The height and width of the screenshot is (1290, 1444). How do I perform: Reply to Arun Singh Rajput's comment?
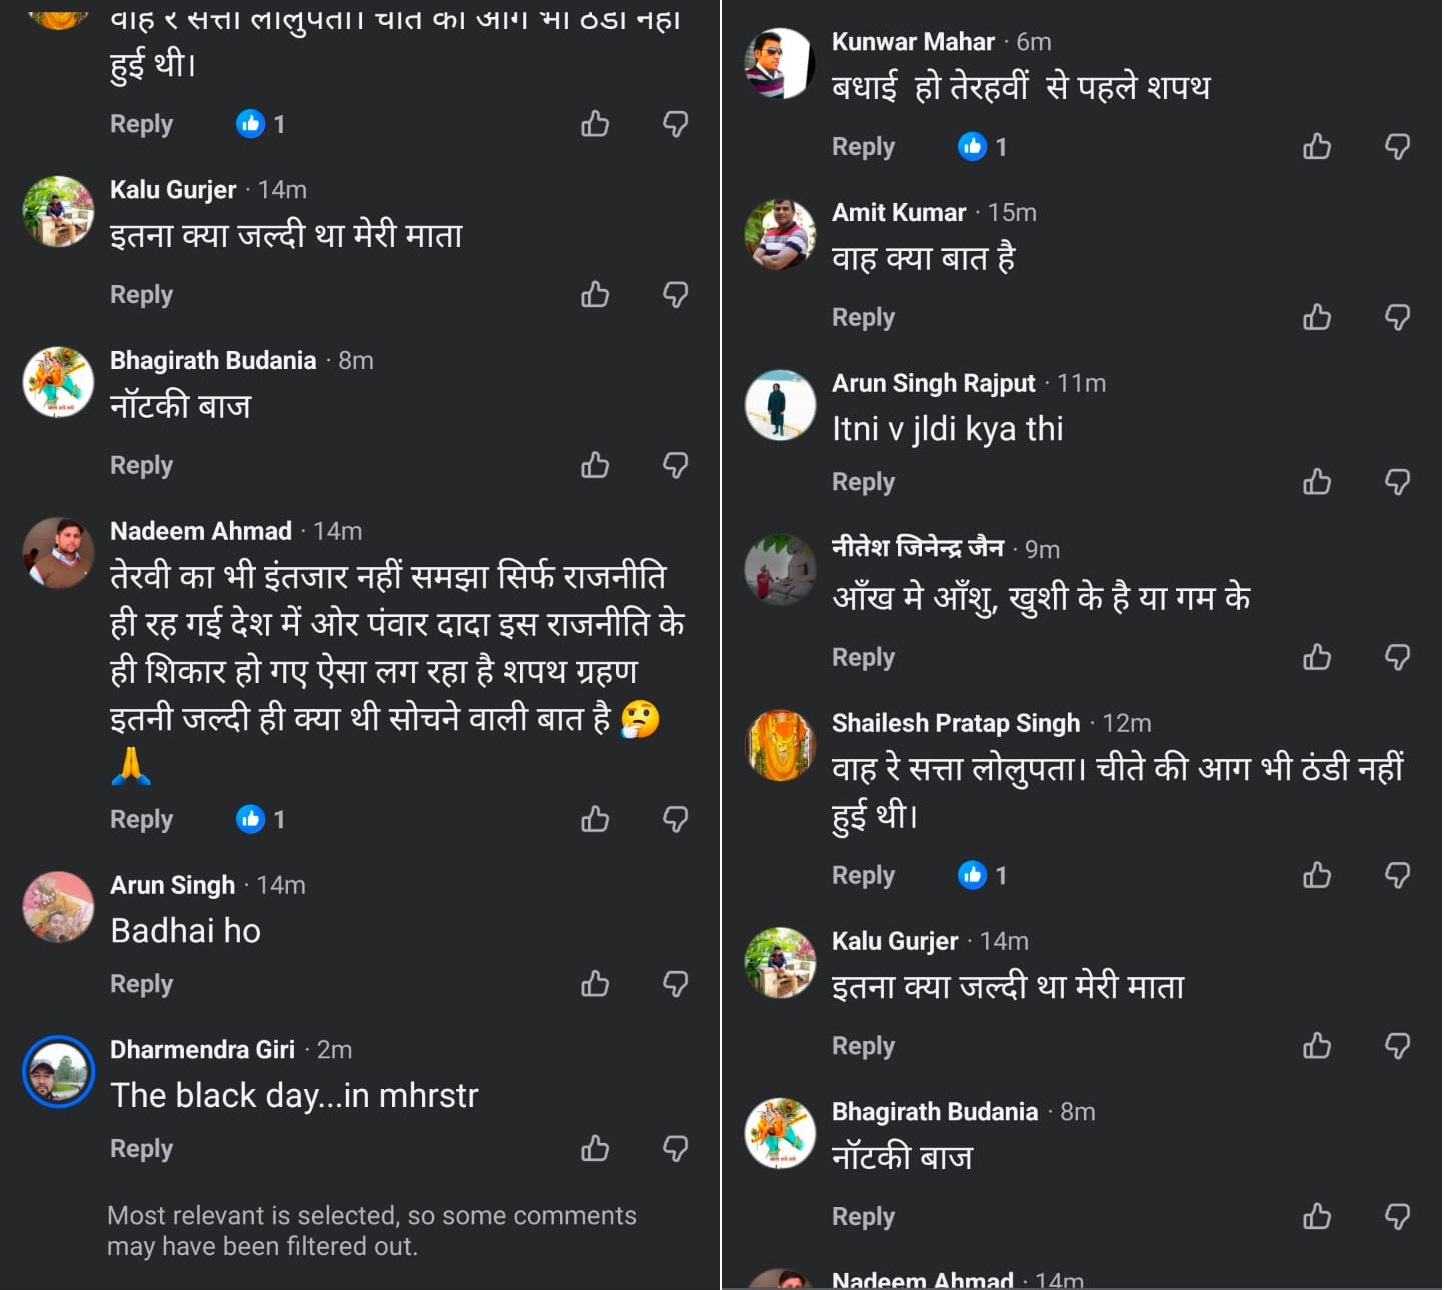pyautogui.click(x=863, y=482)
